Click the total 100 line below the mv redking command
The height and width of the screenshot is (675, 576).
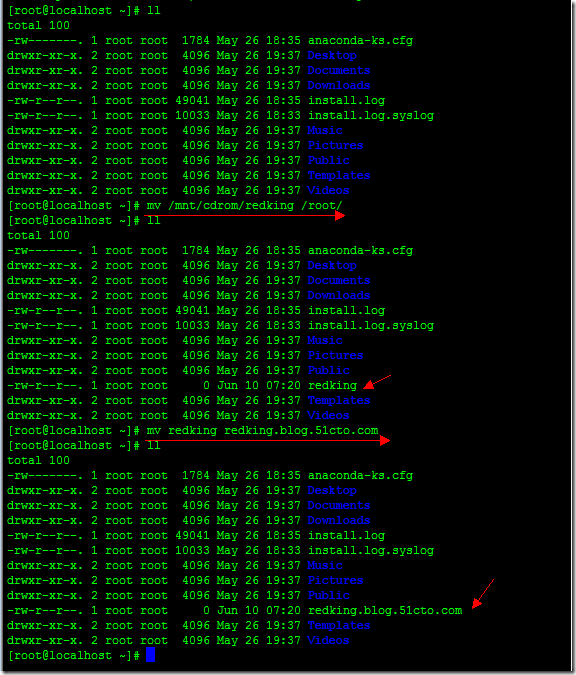(x=38, y=461)
